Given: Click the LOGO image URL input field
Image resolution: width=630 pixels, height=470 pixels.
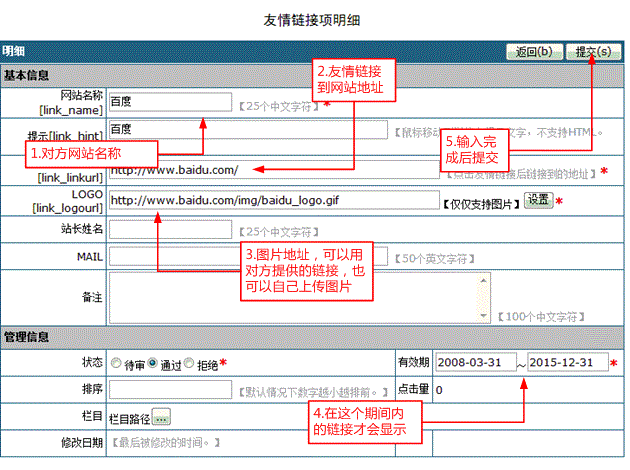Looking at the screenshot, I should click(x=272, y=201).
